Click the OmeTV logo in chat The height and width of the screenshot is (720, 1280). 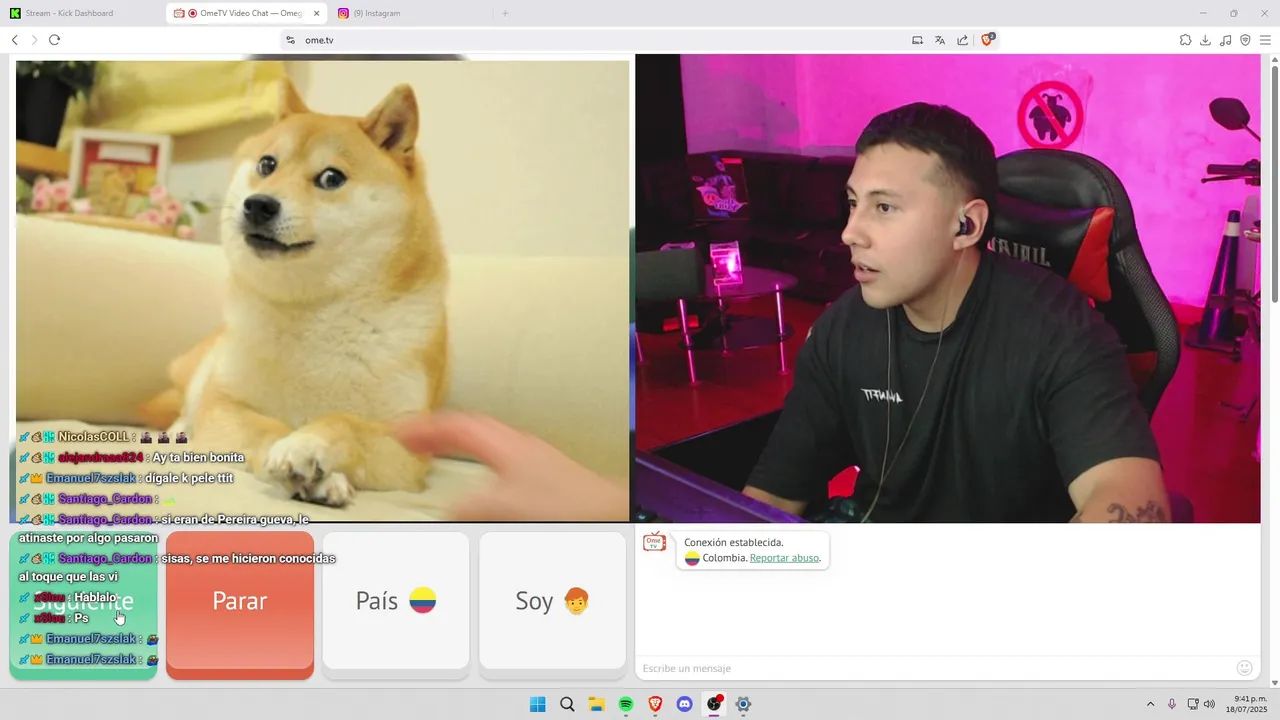[x=654, y=541]
